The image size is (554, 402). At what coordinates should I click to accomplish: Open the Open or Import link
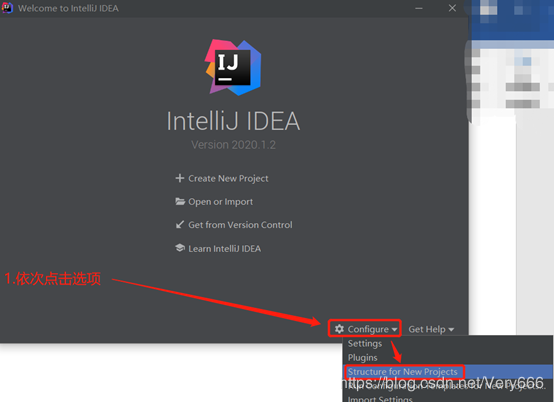pos(220,202)
